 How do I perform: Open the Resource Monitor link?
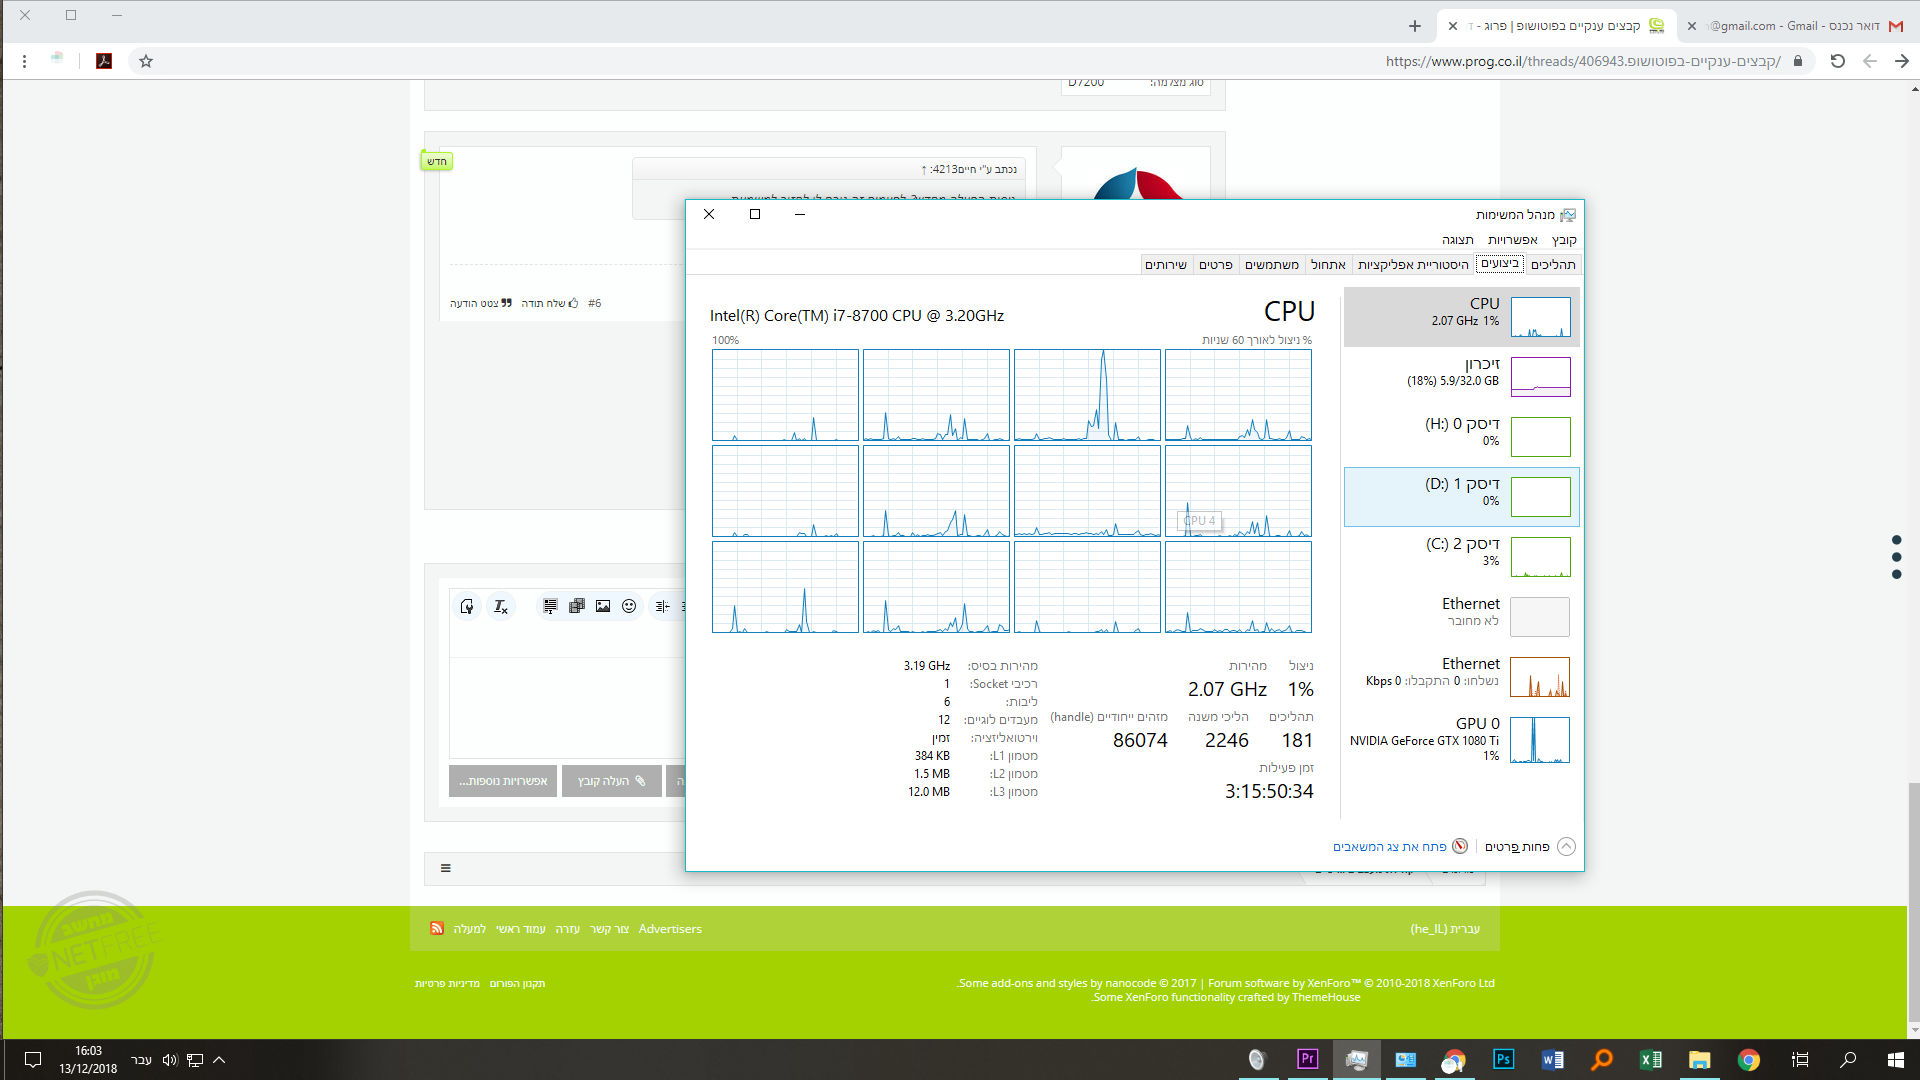tap(1390, 847)
